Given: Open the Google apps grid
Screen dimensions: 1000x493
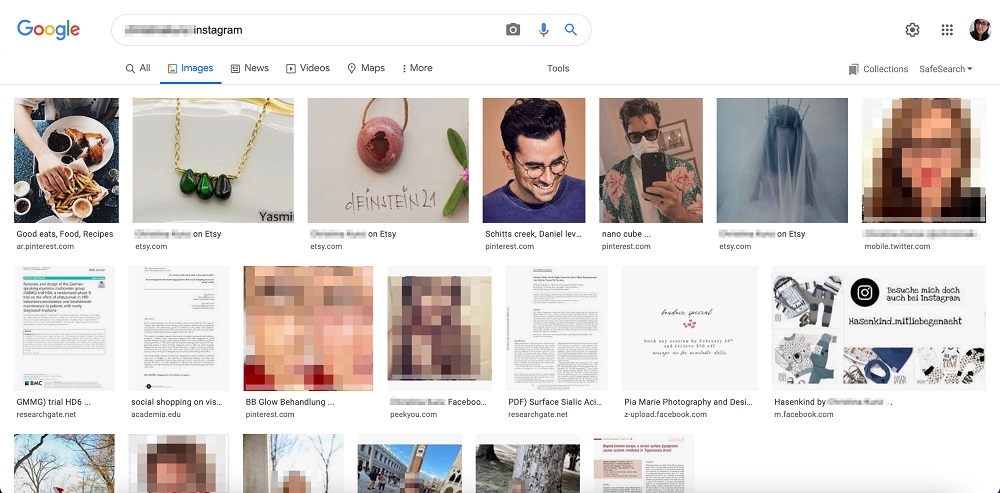Looking at the screenshot, I should [x=947, y=30].
